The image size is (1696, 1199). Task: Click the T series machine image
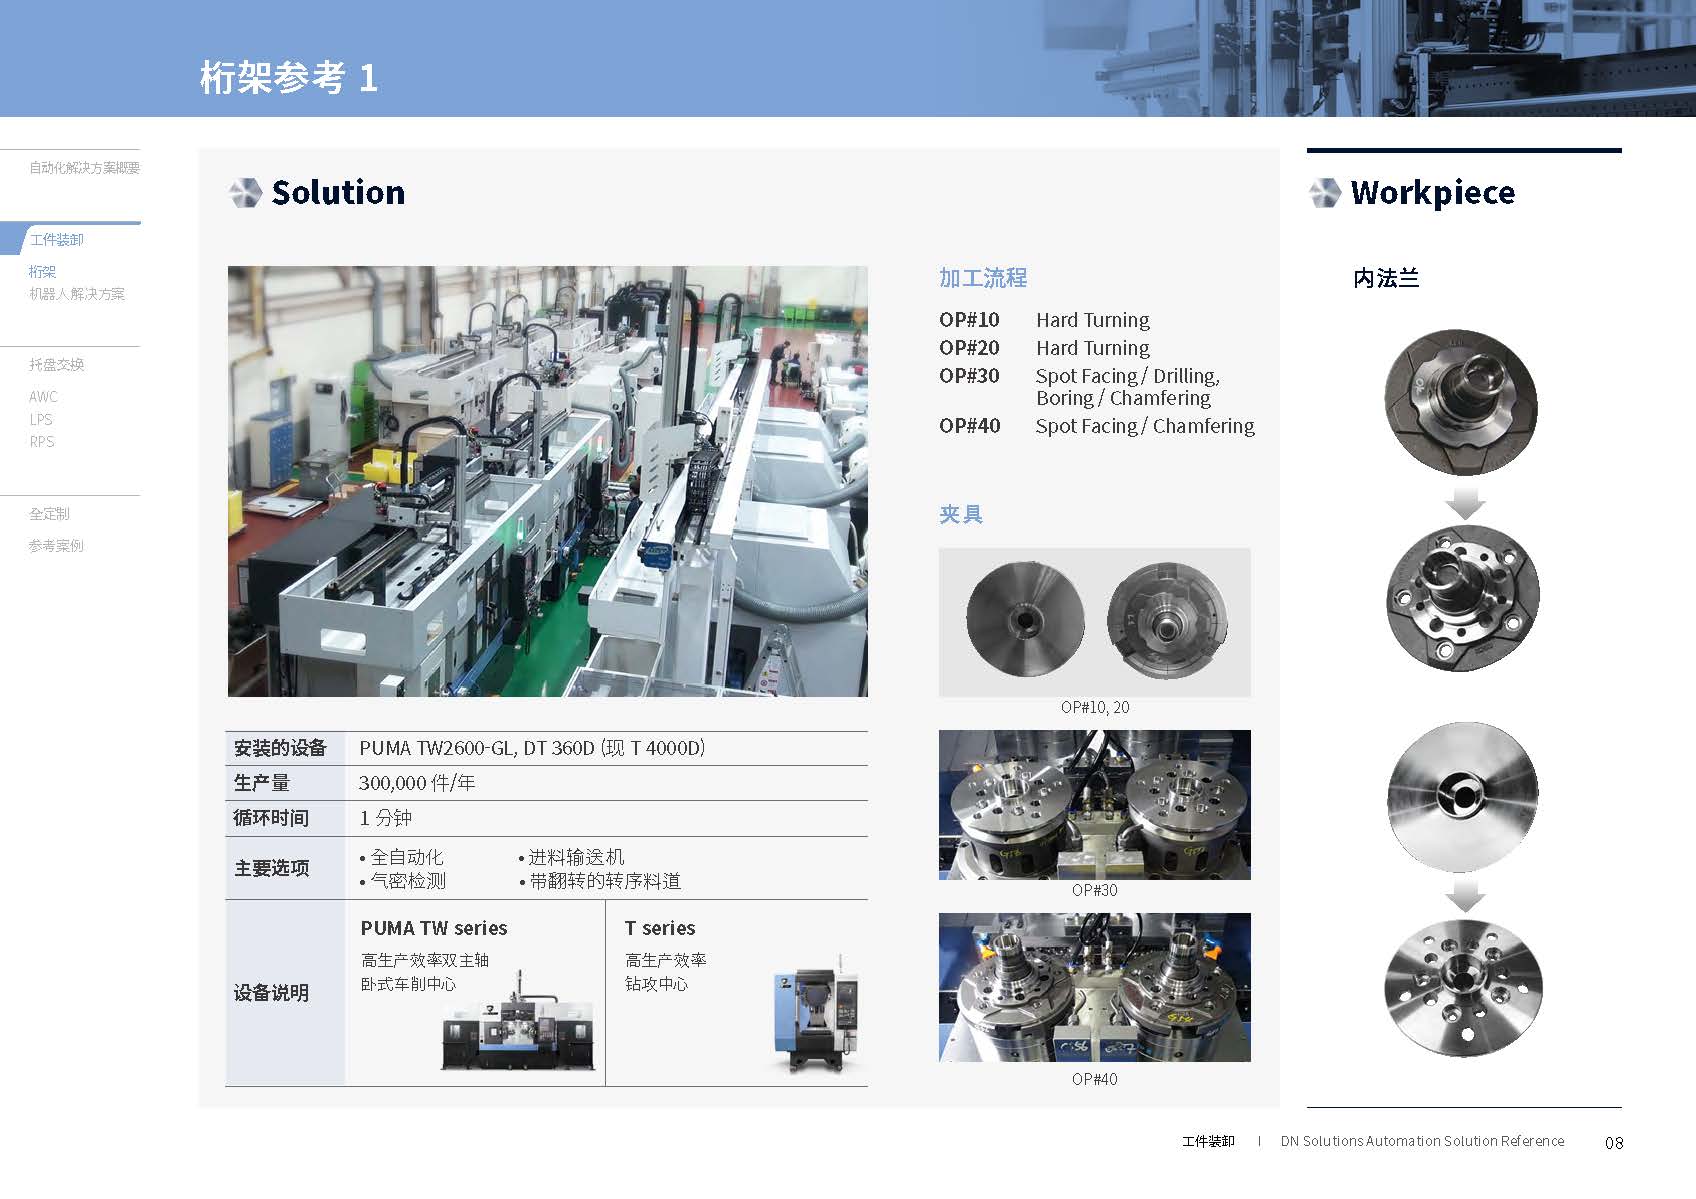point(816,1014)
